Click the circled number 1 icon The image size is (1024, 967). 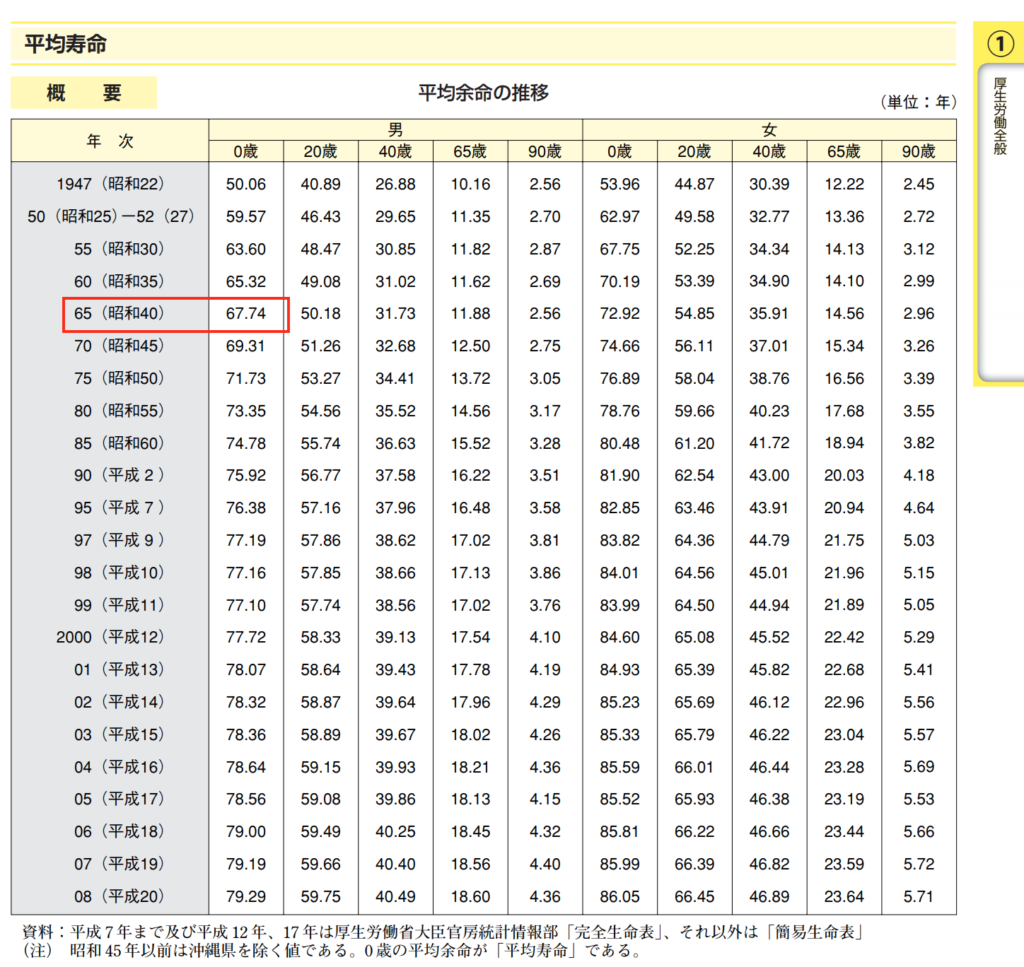(x=1000, y=43)
